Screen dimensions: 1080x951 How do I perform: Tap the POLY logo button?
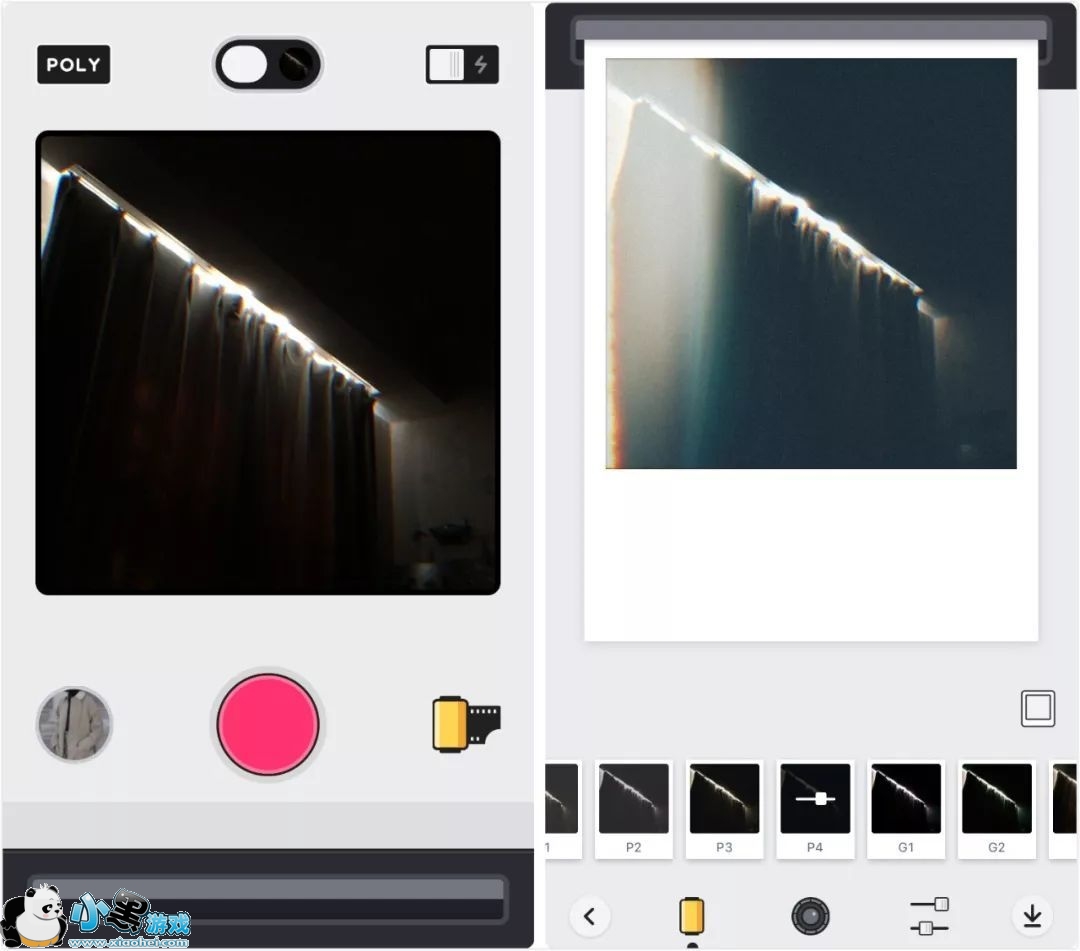(74, 65)
